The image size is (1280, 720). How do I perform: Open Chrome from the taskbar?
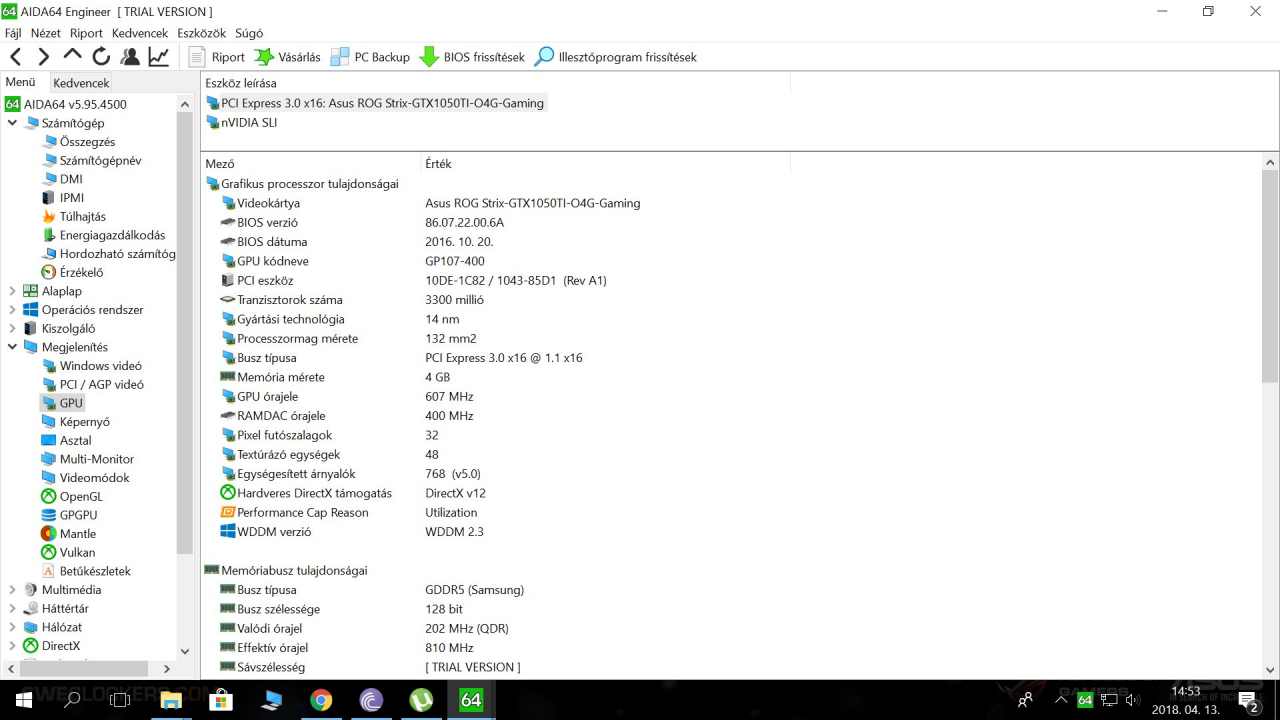pos(321,700)
